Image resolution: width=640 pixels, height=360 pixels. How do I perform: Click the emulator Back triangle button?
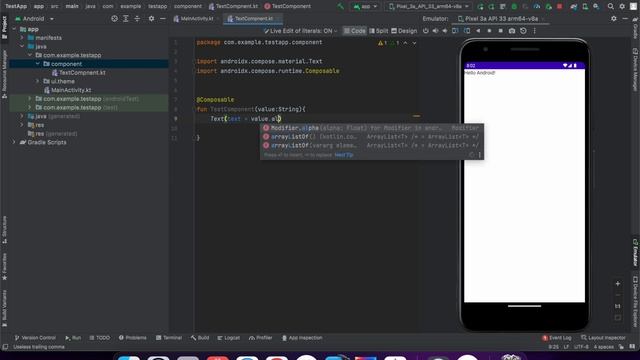[x=478, y=31]
